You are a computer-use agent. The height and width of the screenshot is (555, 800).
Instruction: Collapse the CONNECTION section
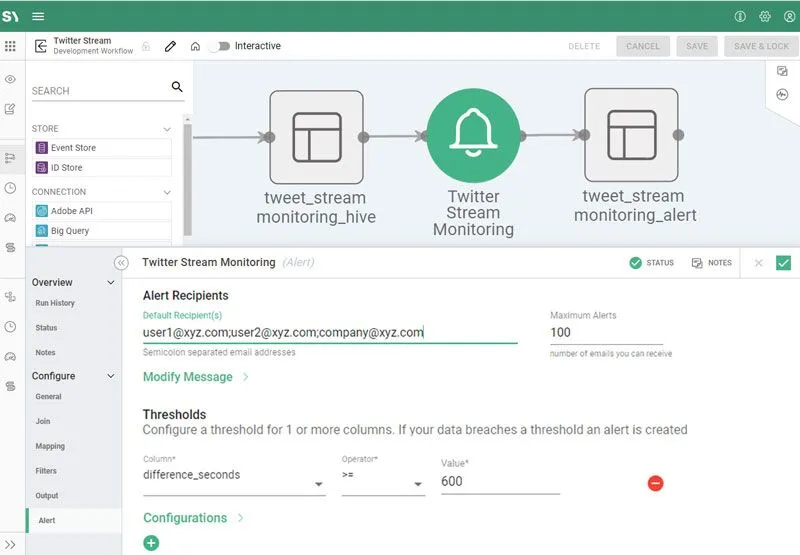pos(167,192)
